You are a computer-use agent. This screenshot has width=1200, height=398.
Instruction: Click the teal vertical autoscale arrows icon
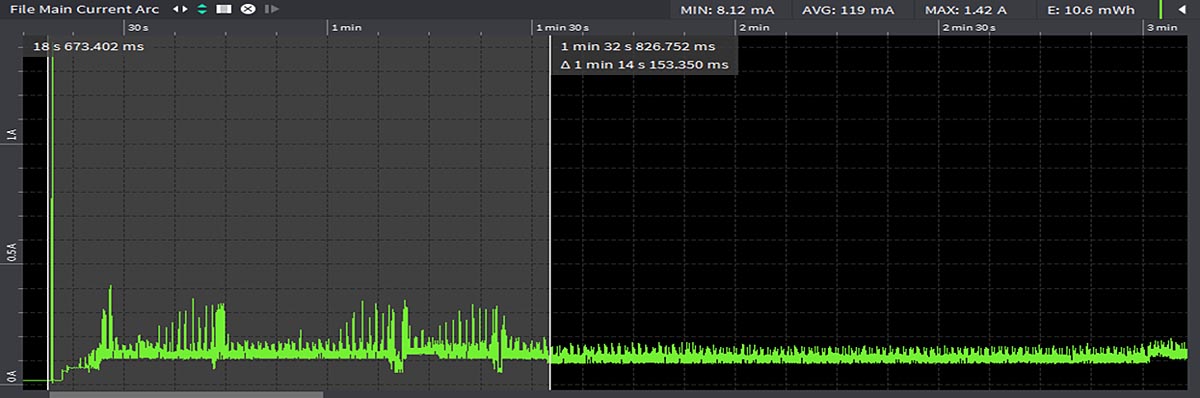202,9
